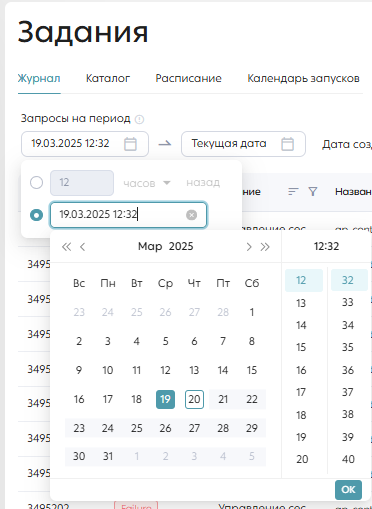Screen dimensions: 372x509
Task: Select March 10 in the calendar
Action: tap(108, 370)
